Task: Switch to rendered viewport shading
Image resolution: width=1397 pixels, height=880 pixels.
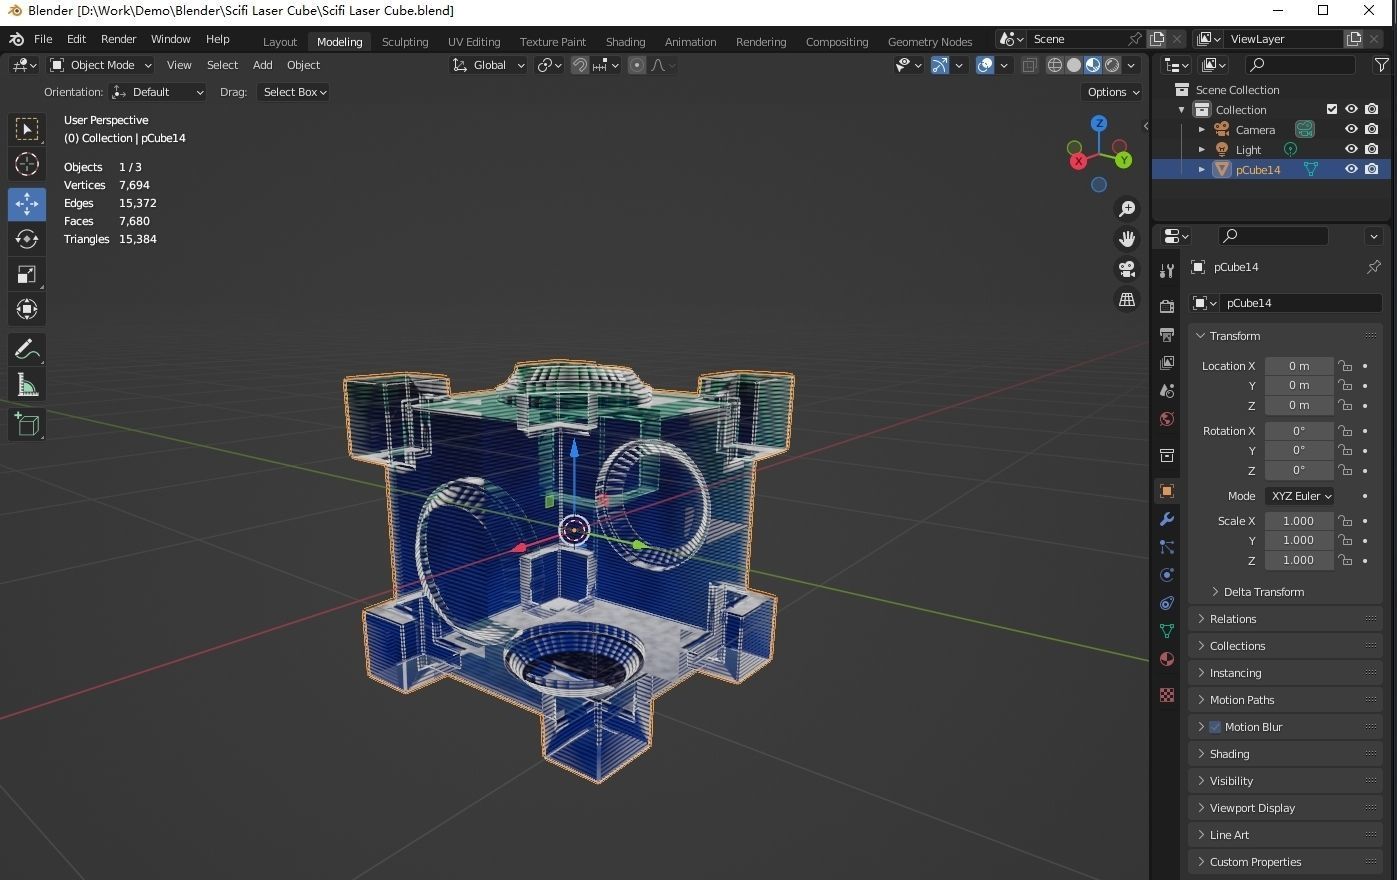Action: coord(1112,65)
